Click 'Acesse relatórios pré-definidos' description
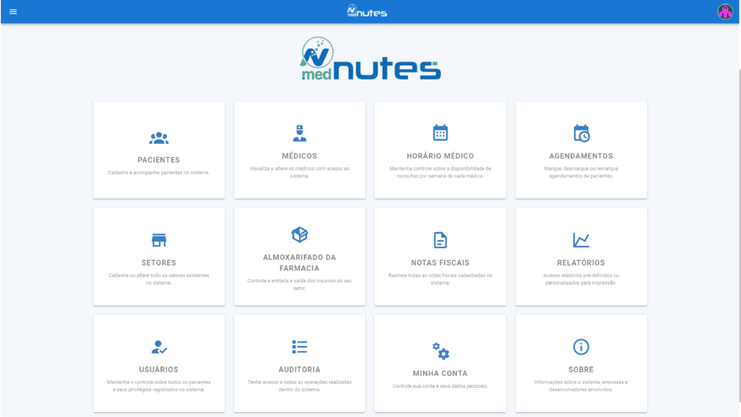 tap(581, 279)
